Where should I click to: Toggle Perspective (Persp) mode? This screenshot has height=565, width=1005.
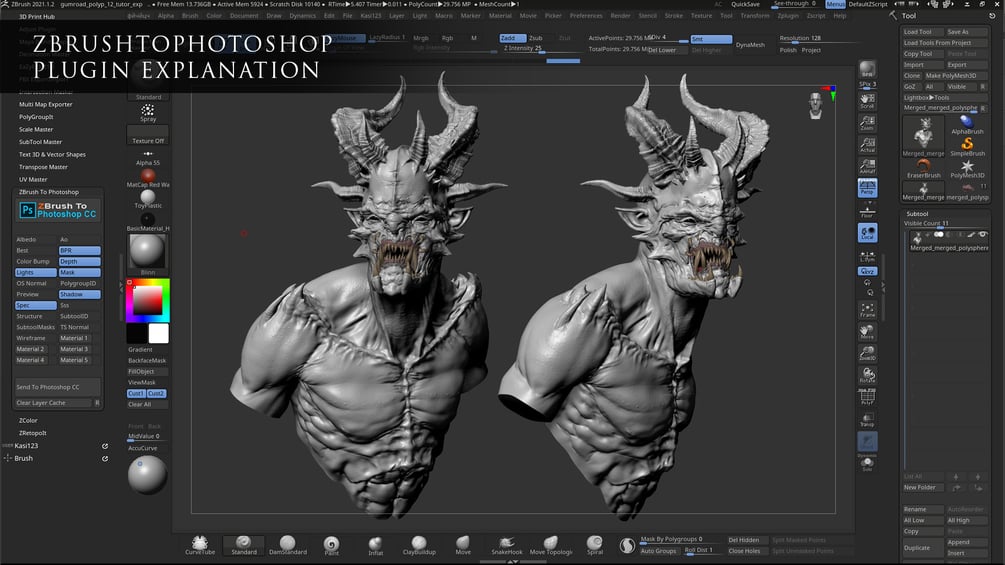coord(867,188)
